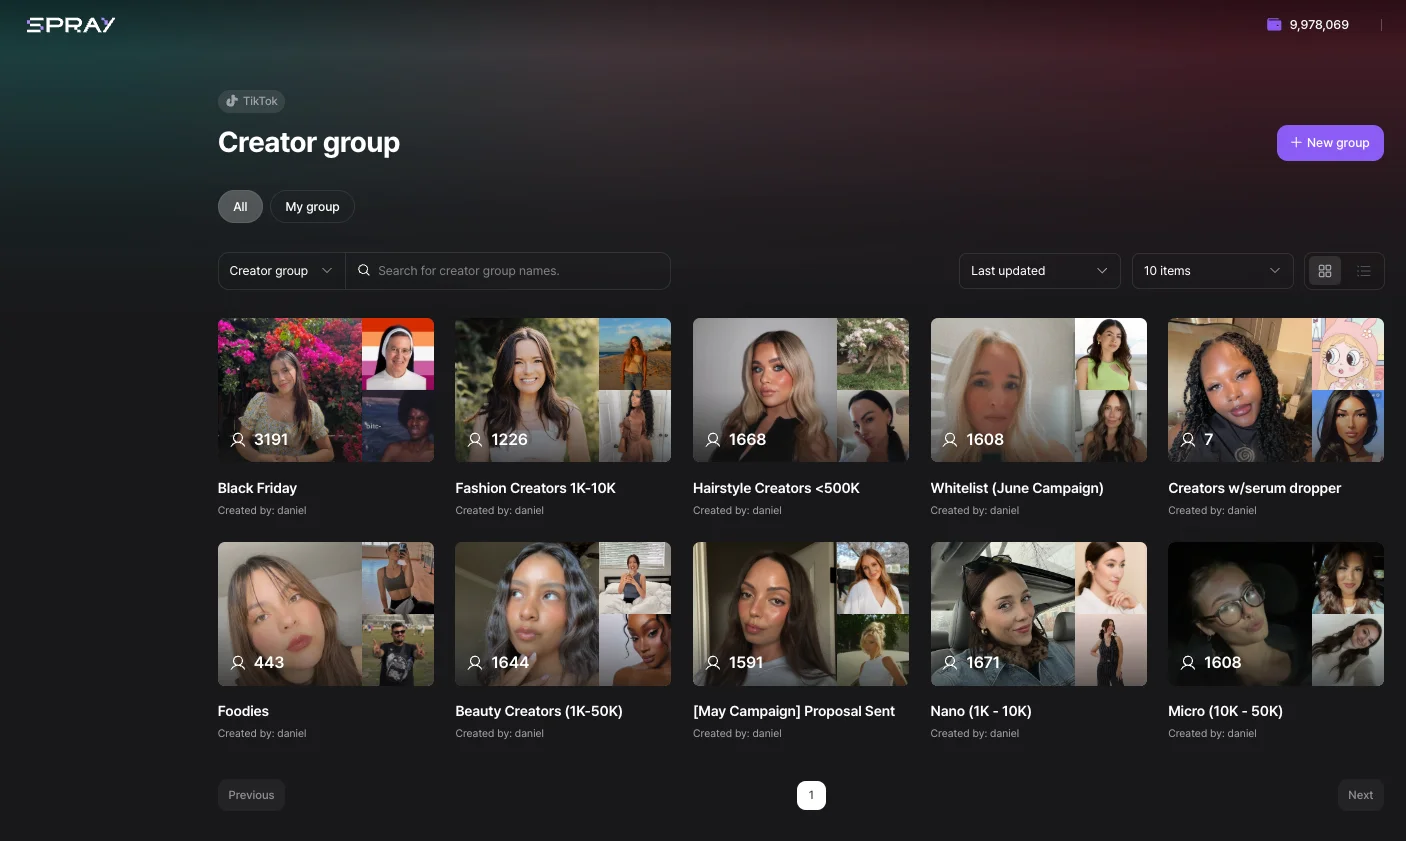The width and height of the screenshot is (1406, 841).
Task: Open the Beauty Creators (1K-50K) thumbnail
Action: [x=563, y=614]
